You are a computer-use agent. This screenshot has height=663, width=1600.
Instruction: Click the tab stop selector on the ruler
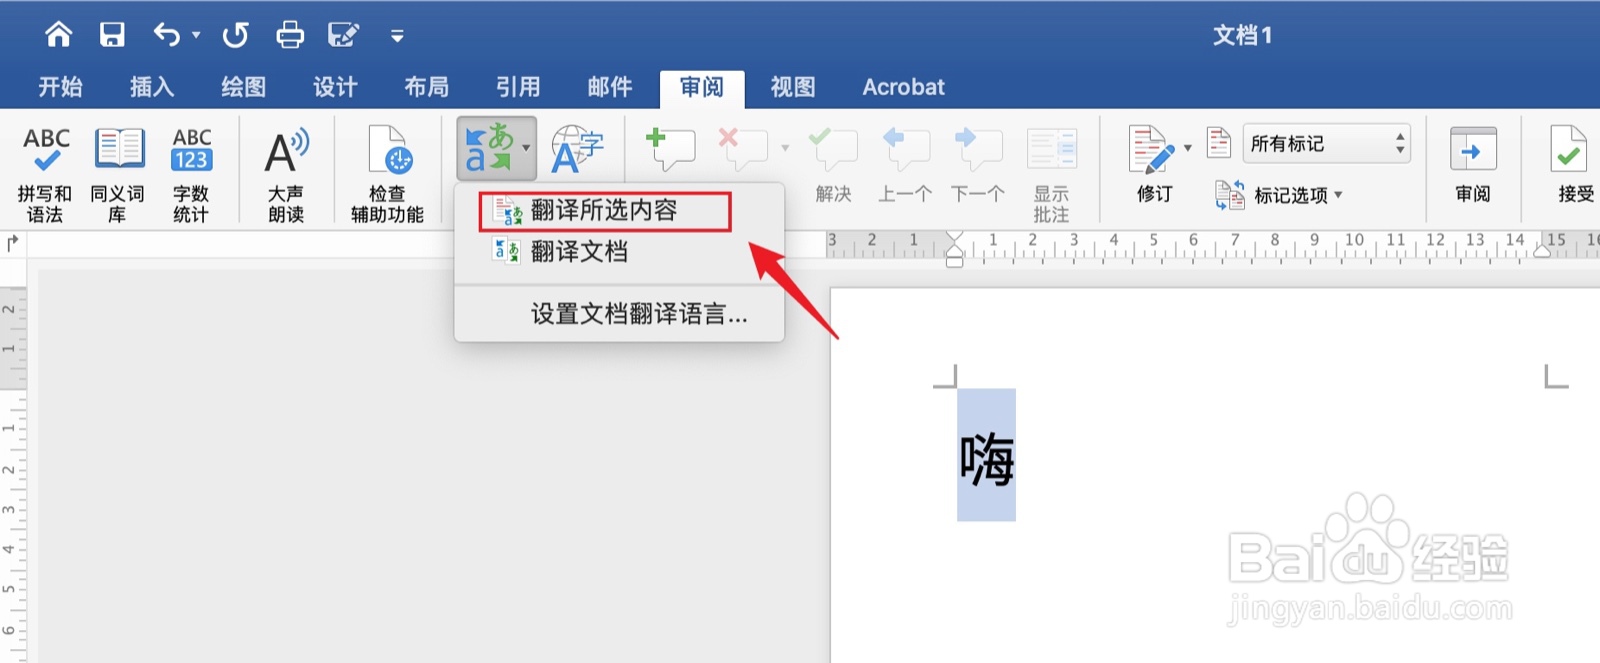(13, 242)
